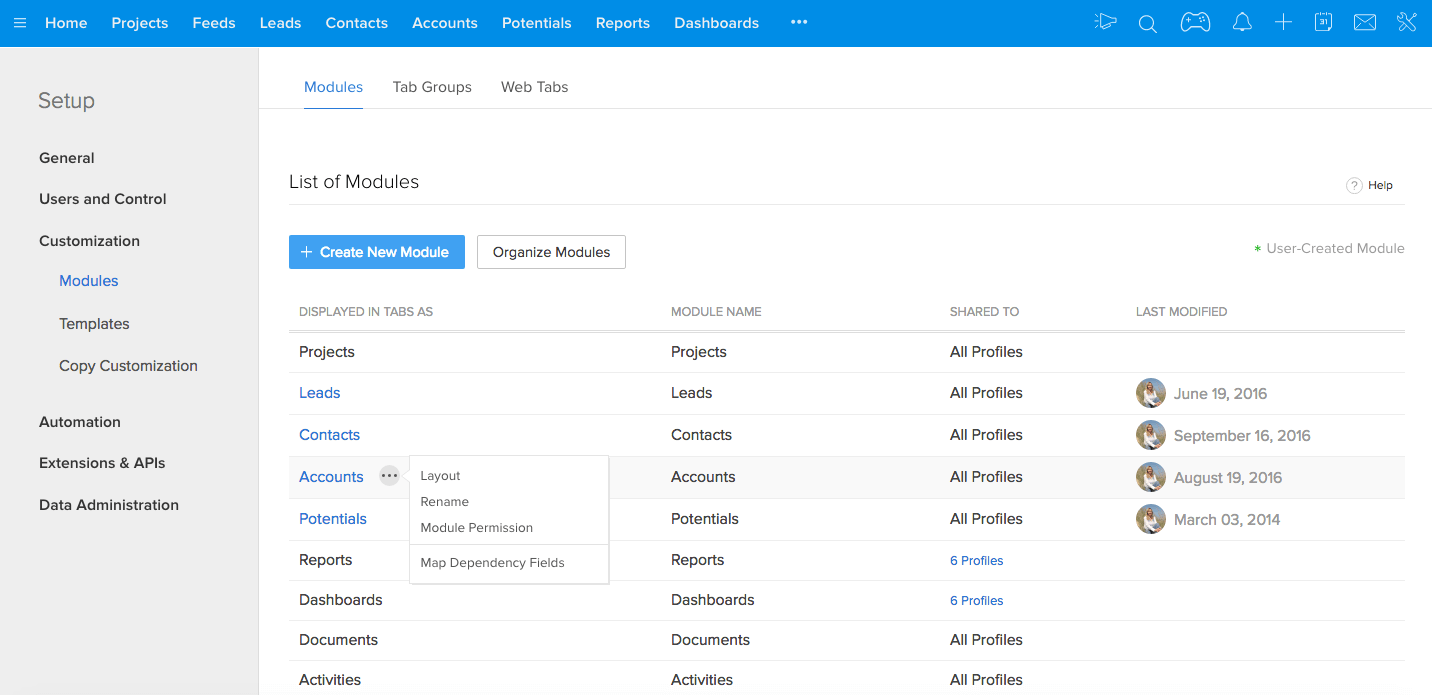
Task: Click the plus quick-create icon in top bar
Action: pos(1283,22)
